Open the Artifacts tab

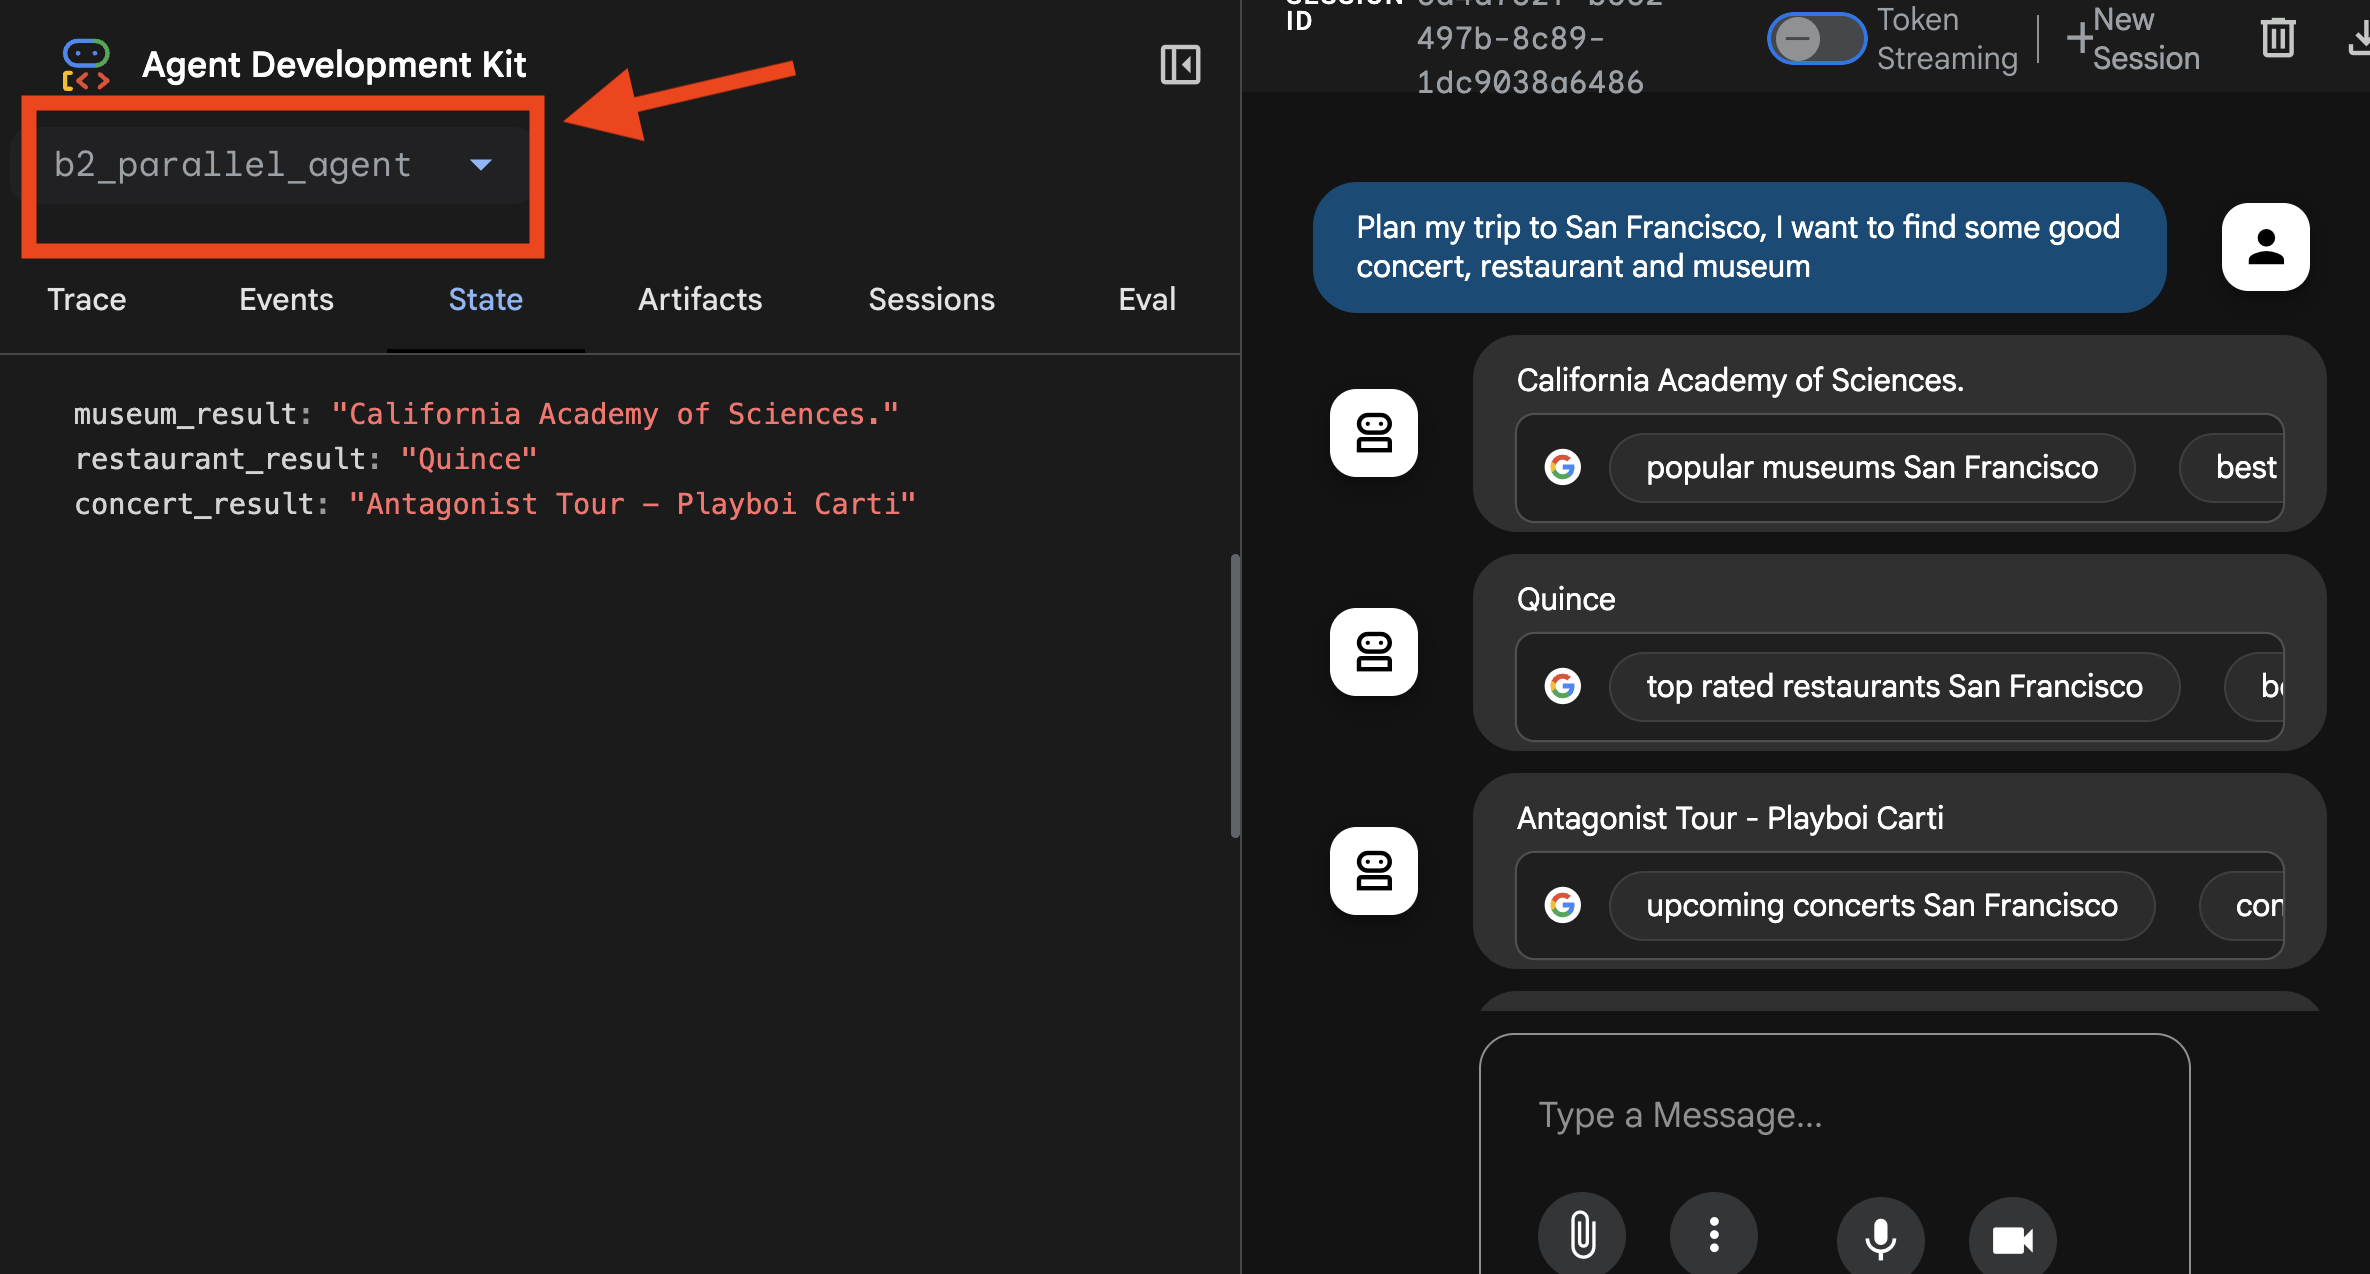click(x=700, y=299)
